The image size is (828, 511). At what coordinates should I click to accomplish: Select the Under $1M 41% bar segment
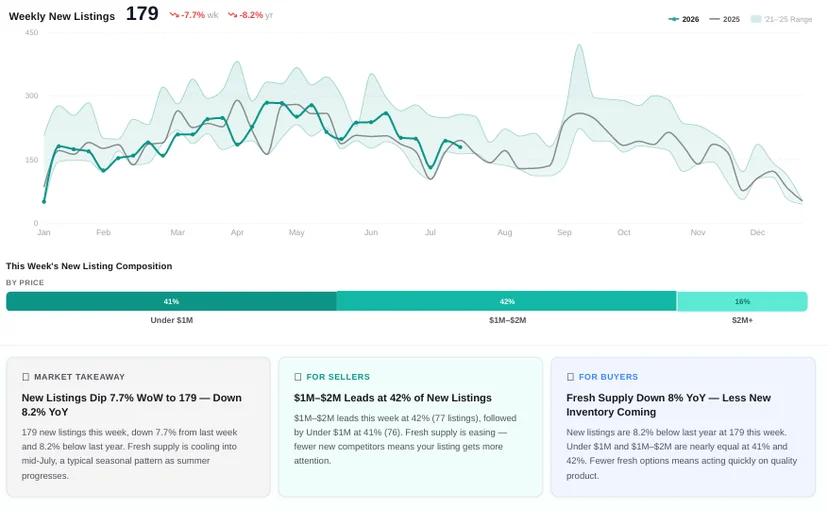171,301
